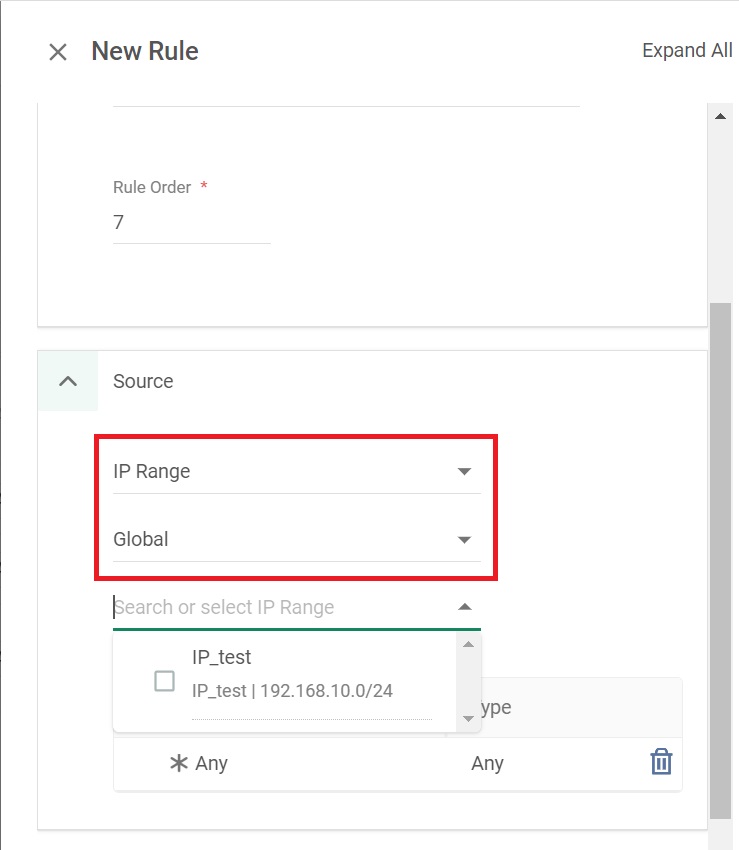Select the IP_test 192.168.10.0/24 option text
Viewport: 739px width, 850px height.
292,691
